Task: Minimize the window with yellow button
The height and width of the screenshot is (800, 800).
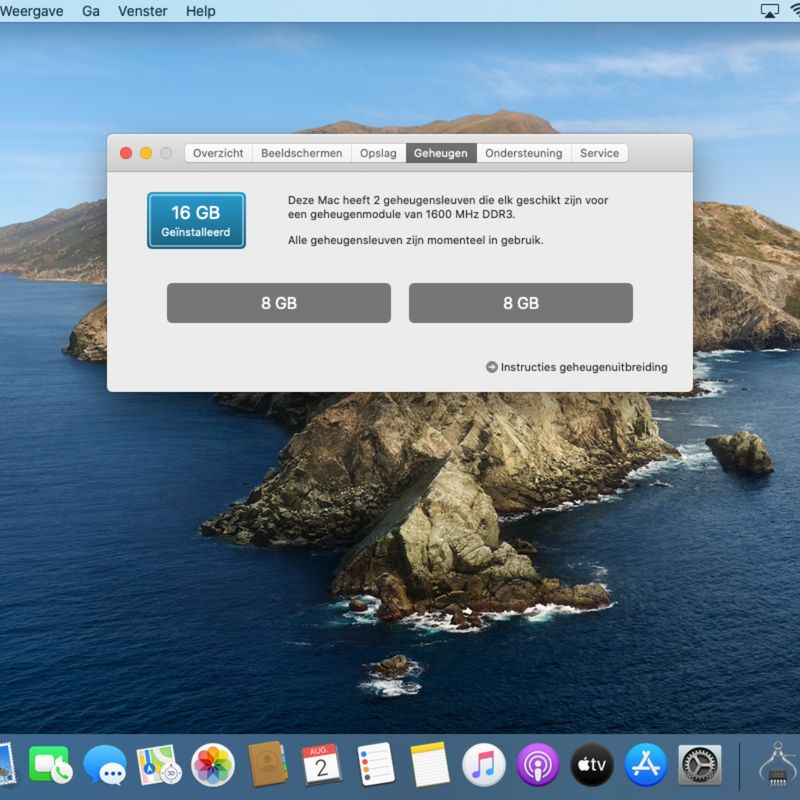Action: [x=146, y=153]
